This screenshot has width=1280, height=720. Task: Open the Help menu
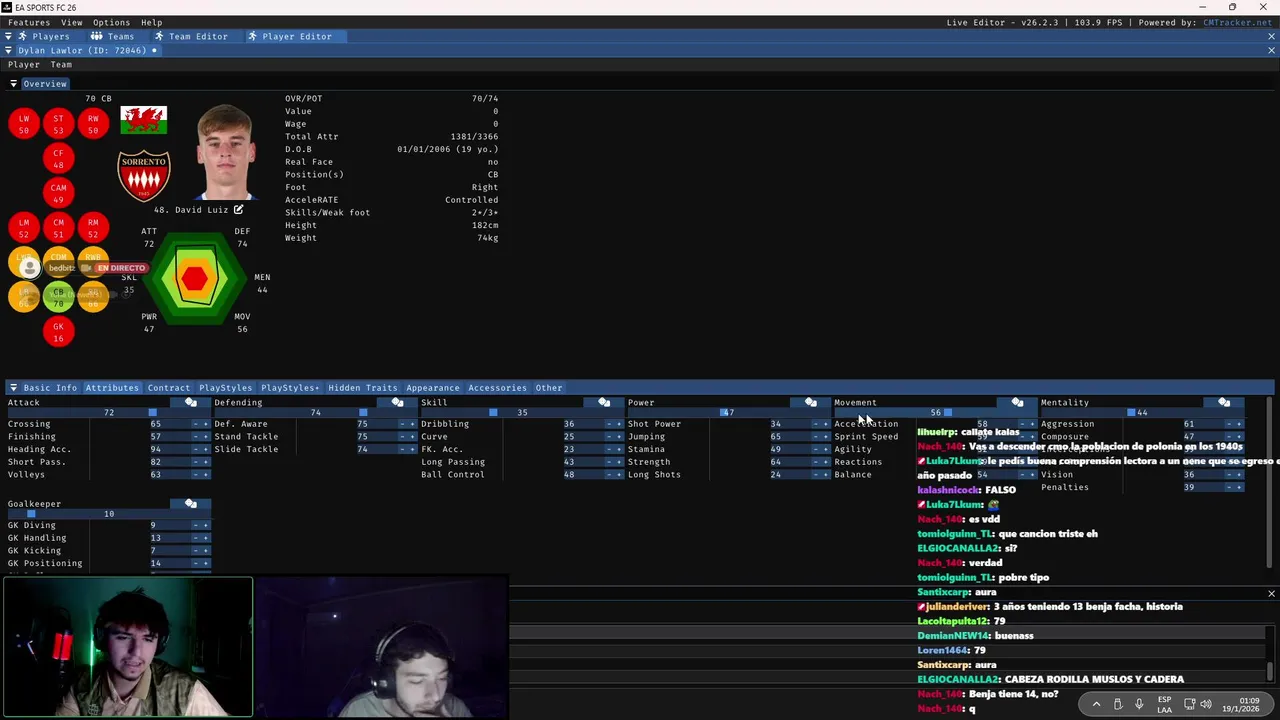coord(151,22)
